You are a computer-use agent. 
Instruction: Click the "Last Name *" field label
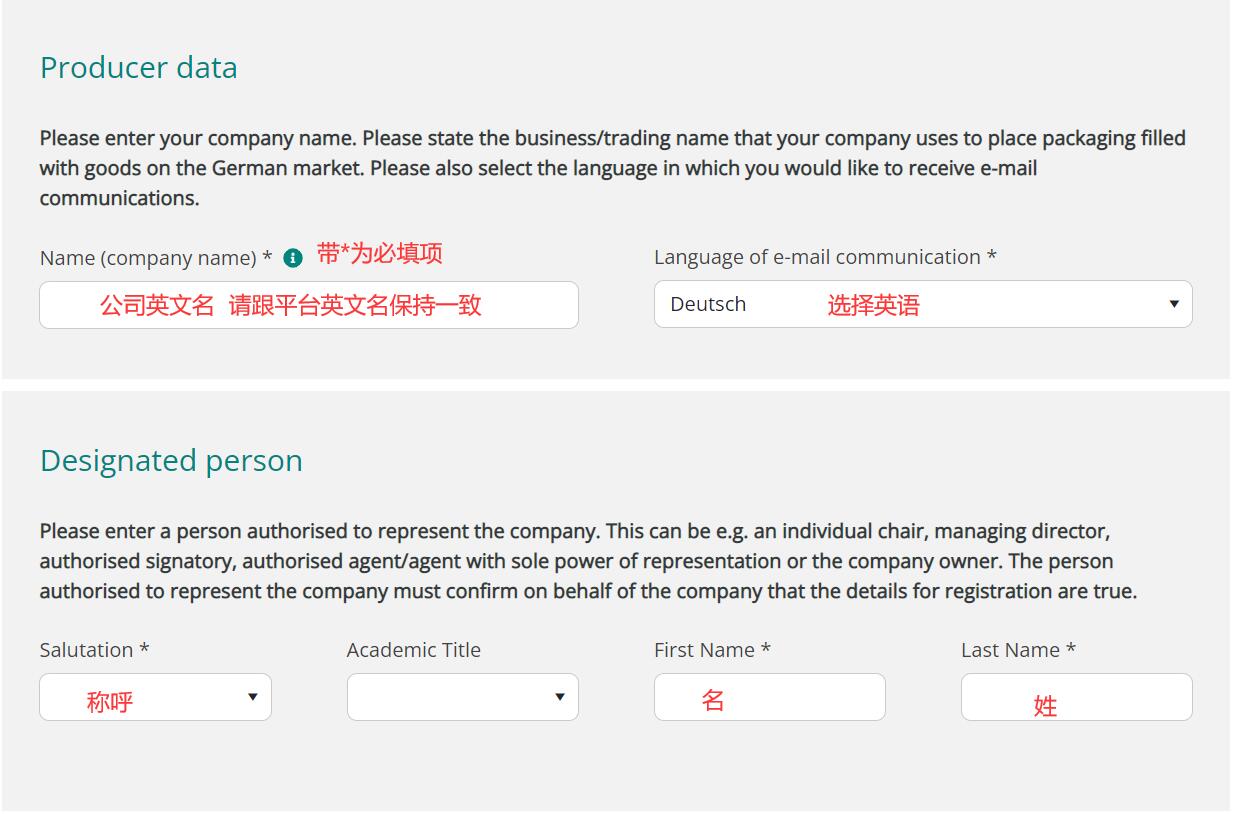[1018, 650]
